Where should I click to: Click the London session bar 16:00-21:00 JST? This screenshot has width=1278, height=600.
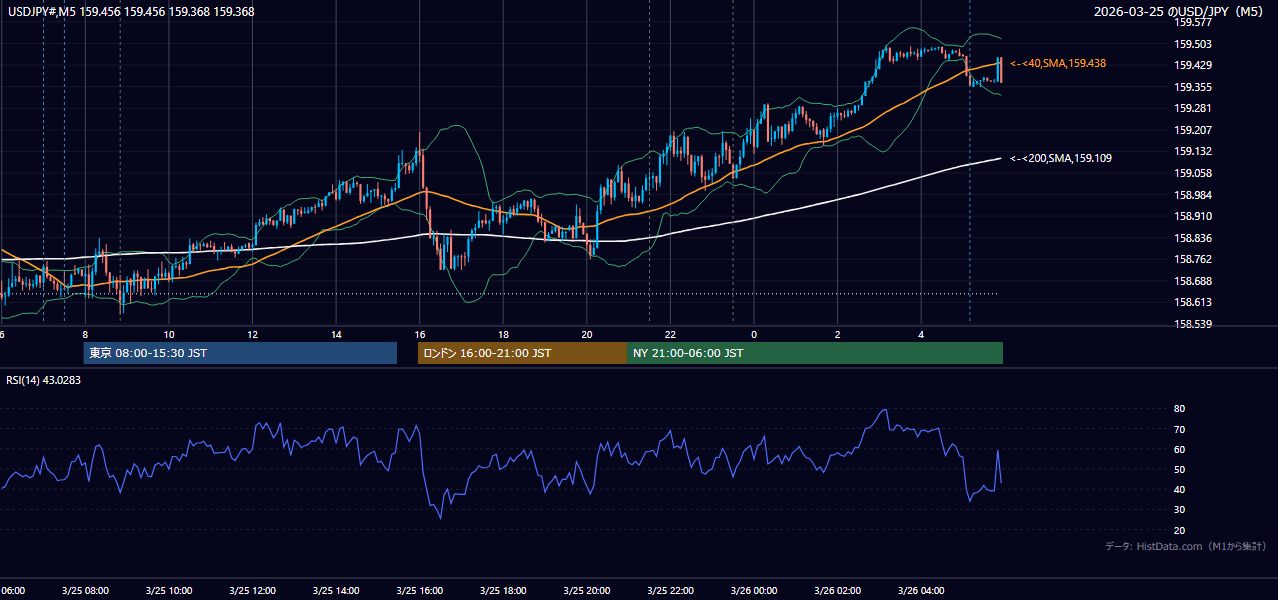pyautogui.click(x=522, y=353)
